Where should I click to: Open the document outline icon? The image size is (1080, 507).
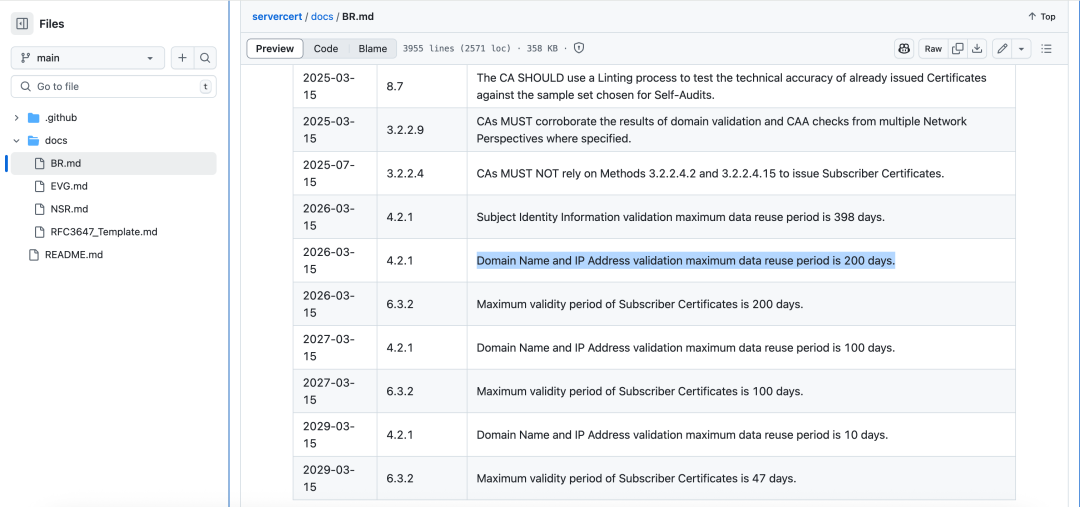click(x=1047, y=48)
